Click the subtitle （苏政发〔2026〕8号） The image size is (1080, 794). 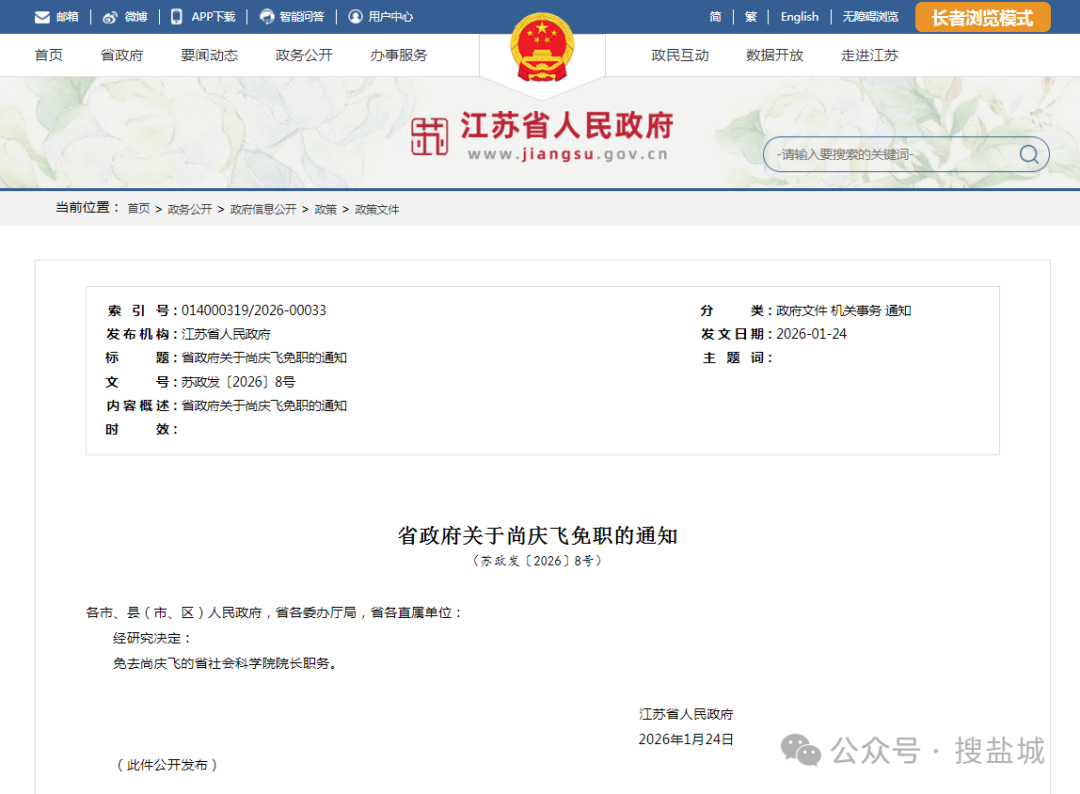pyautogui.click(x=538, y=561)
